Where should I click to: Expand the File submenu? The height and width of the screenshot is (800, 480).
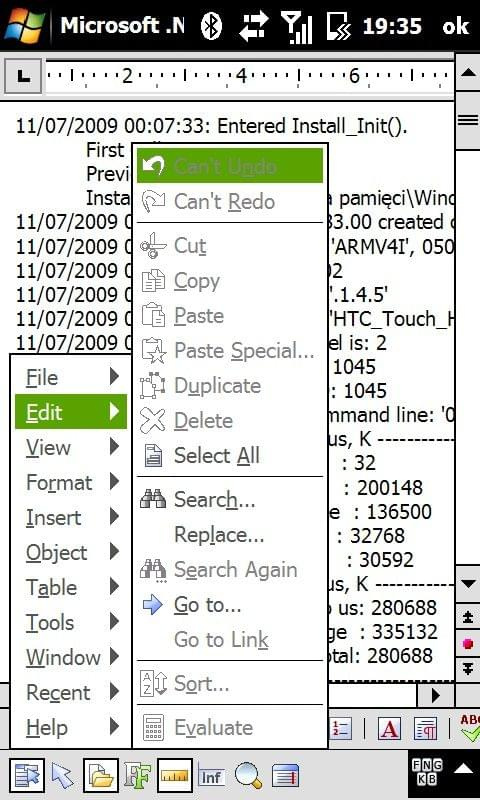(71, 377)
